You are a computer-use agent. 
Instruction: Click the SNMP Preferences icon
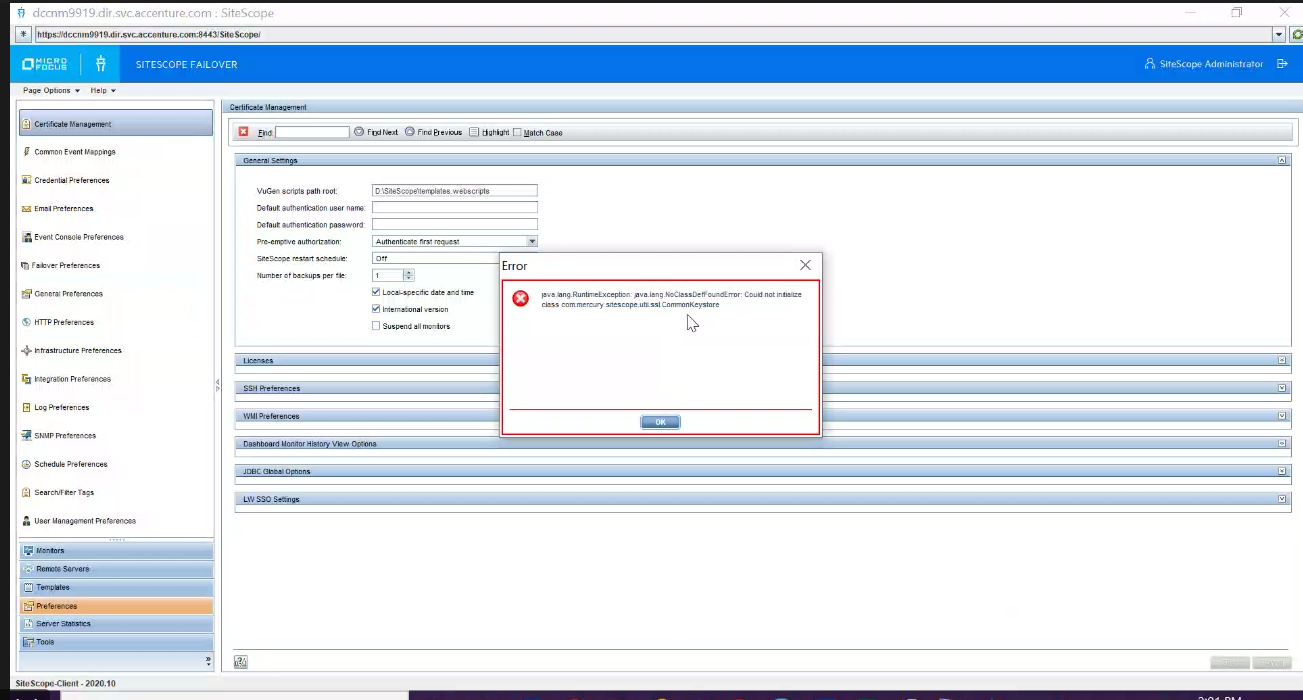tap(26, 436)
